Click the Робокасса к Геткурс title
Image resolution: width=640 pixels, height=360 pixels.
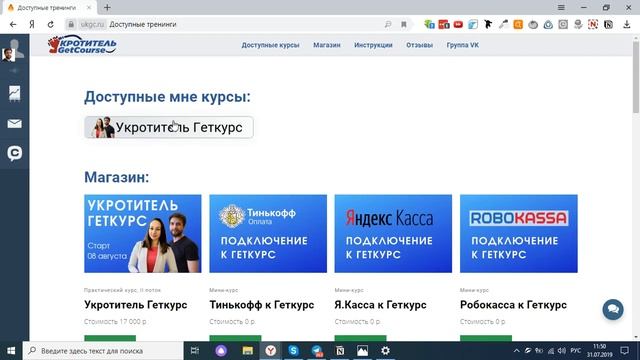pyautogui.click(x=513, y=304)
